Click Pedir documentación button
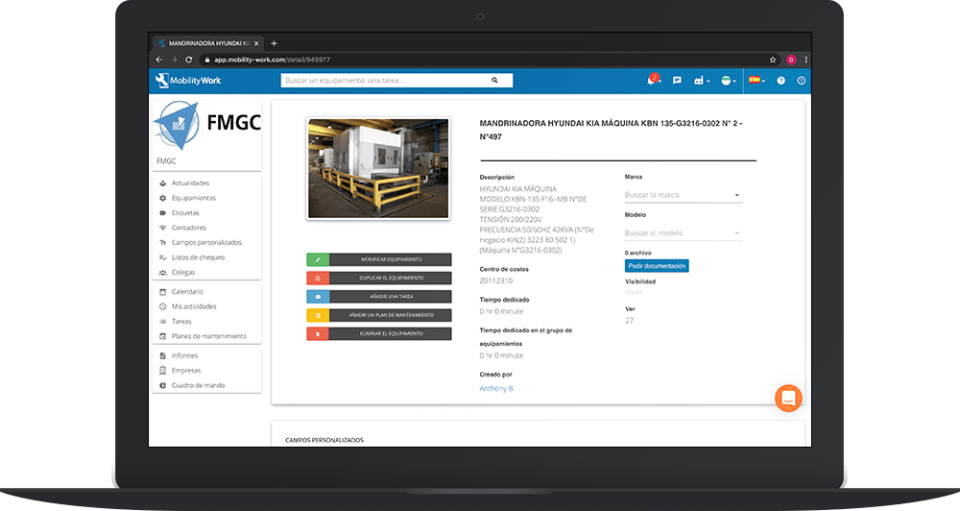960x511 pixels. coord(656,266)
